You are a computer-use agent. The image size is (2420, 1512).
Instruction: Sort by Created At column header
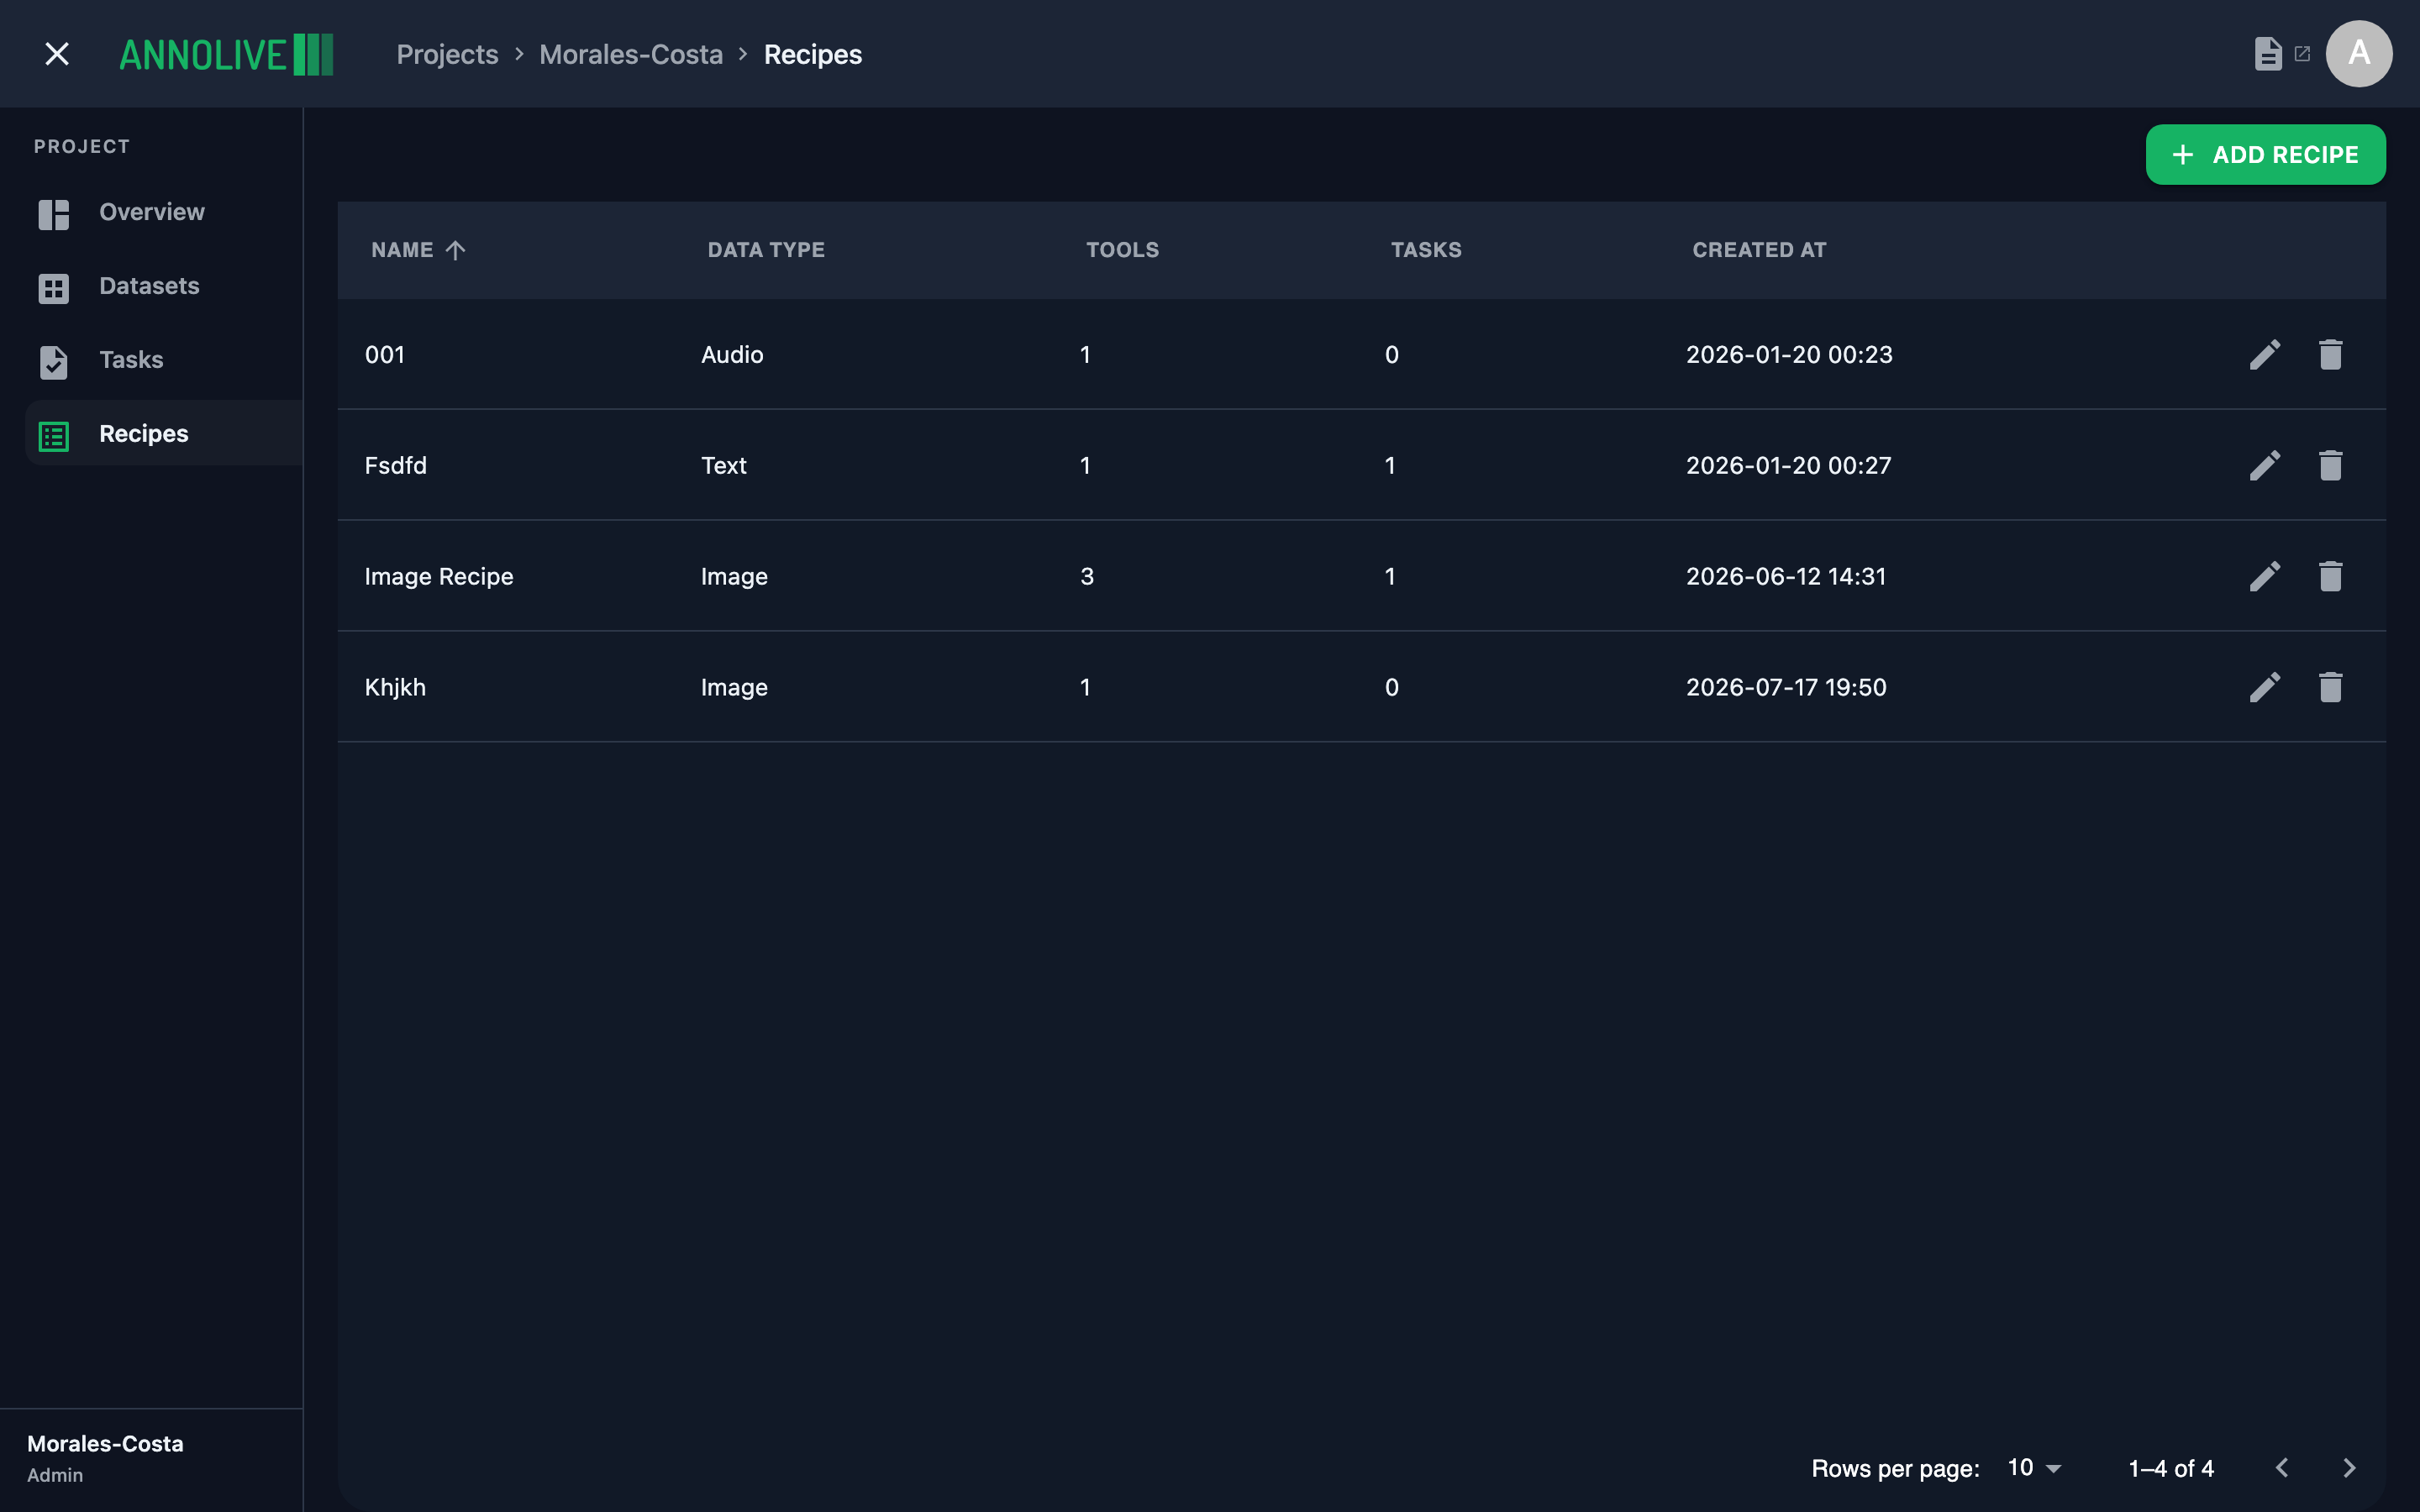(x=1759, y=250)
